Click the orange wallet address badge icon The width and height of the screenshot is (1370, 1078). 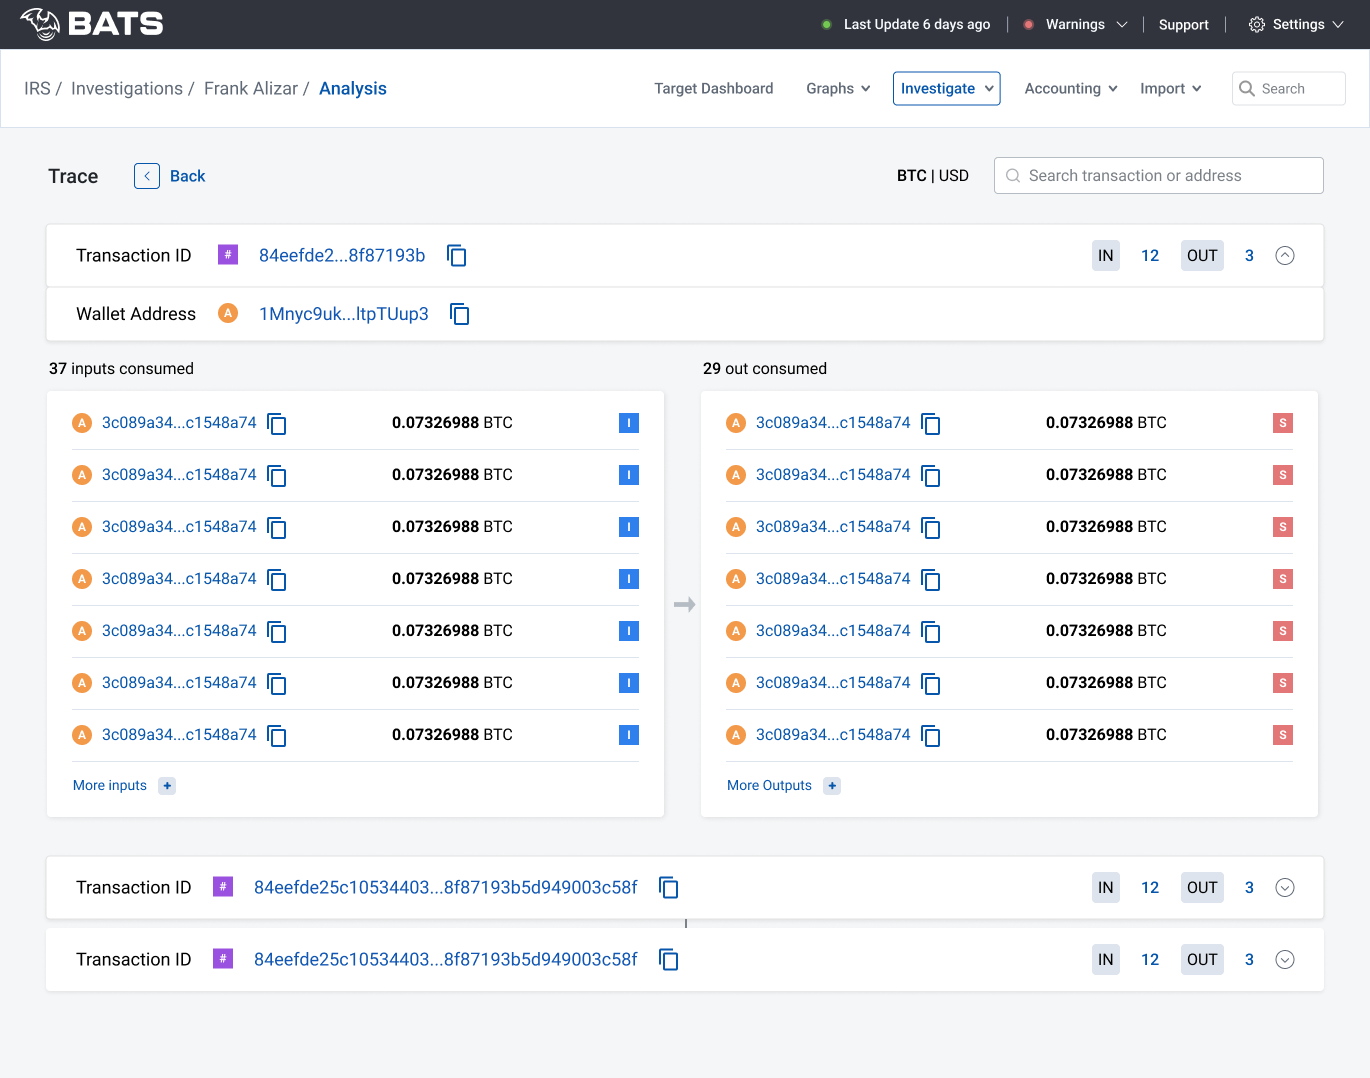click(x=228, y=314)
